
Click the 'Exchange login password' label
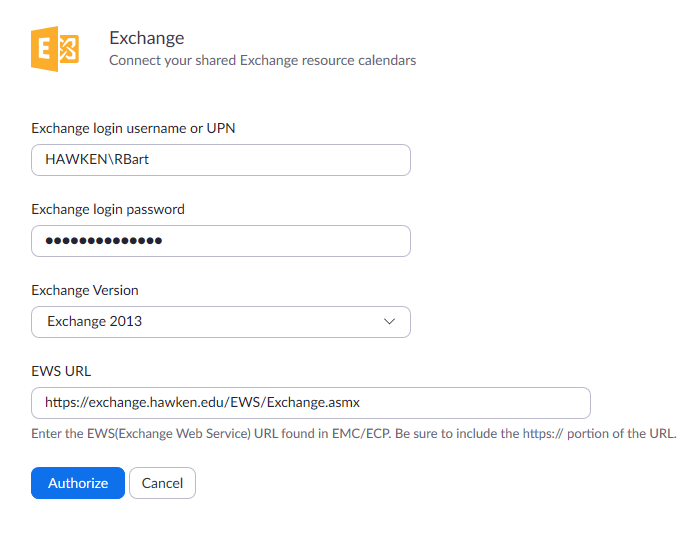point(108,209)
